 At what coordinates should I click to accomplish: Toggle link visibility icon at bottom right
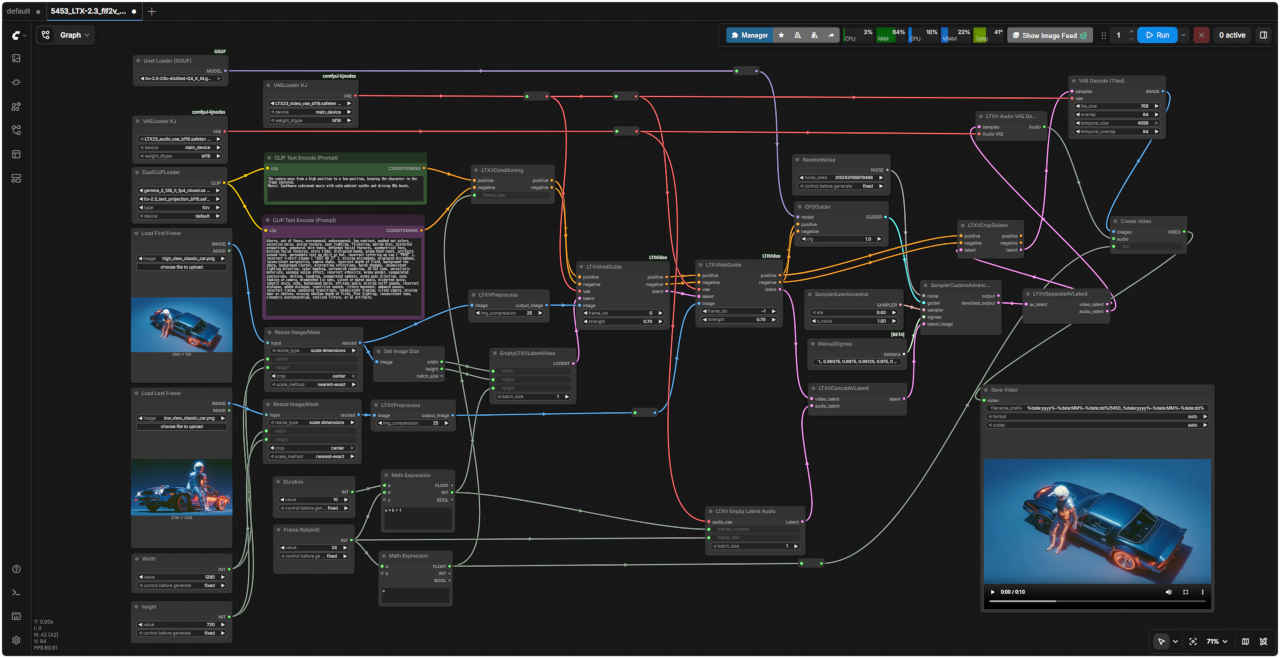click(x=1265, y=641)
